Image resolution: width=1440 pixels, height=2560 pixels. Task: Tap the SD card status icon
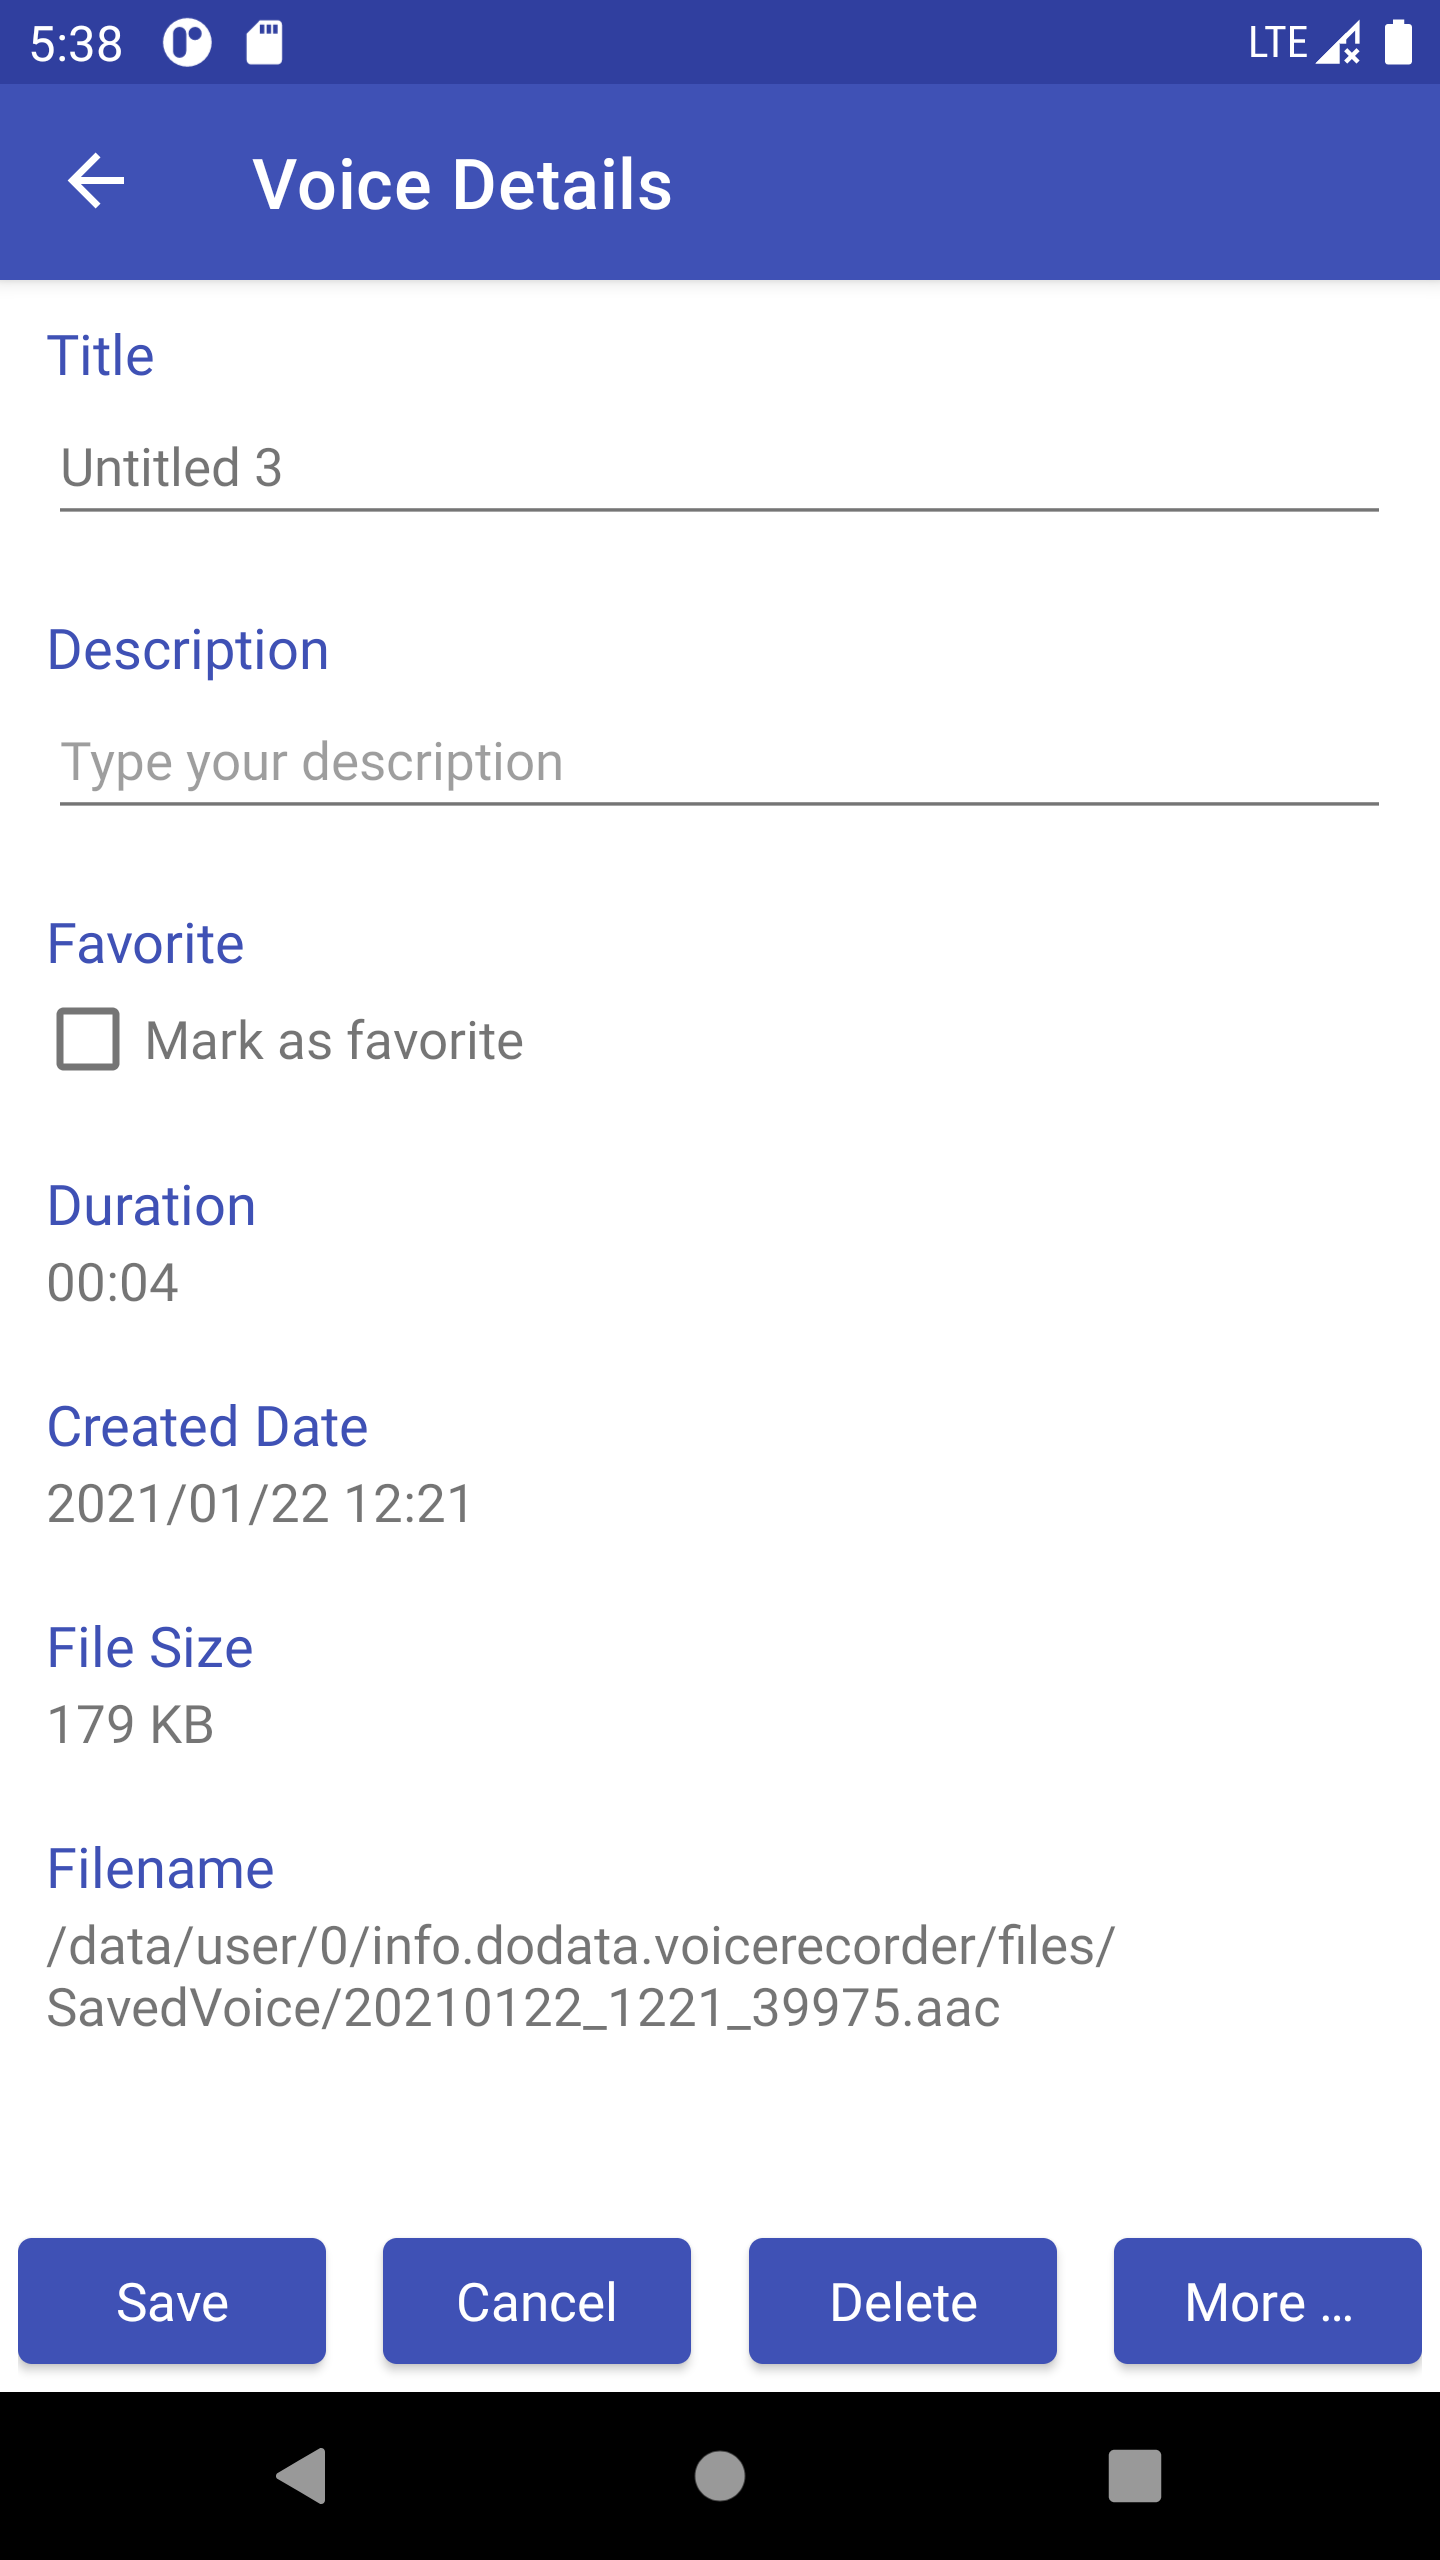pos(265,43)
